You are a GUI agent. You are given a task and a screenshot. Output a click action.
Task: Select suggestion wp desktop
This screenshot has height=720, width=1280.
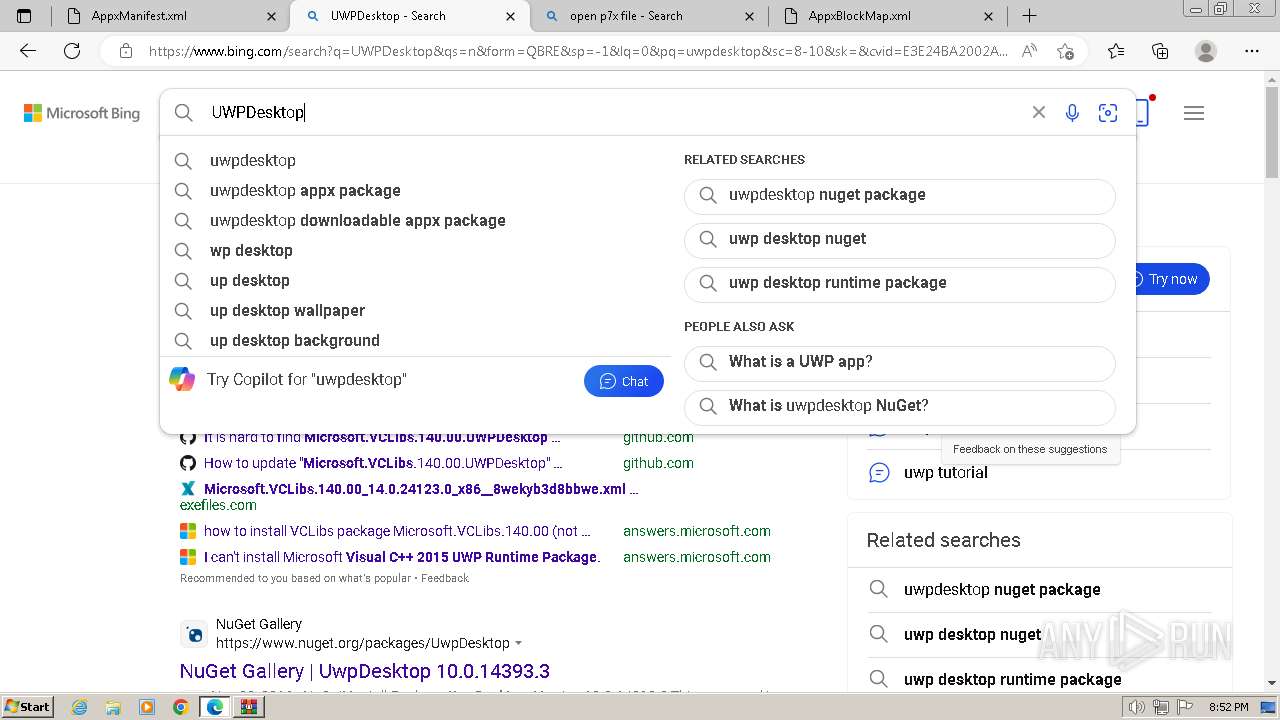tap(415, 250)
